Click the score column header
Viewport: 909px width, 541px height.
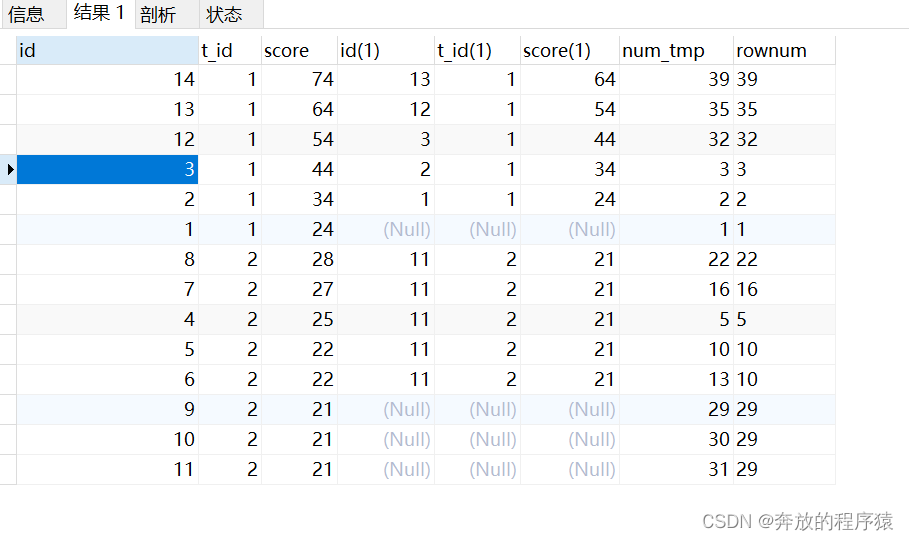tap(298, 50)
